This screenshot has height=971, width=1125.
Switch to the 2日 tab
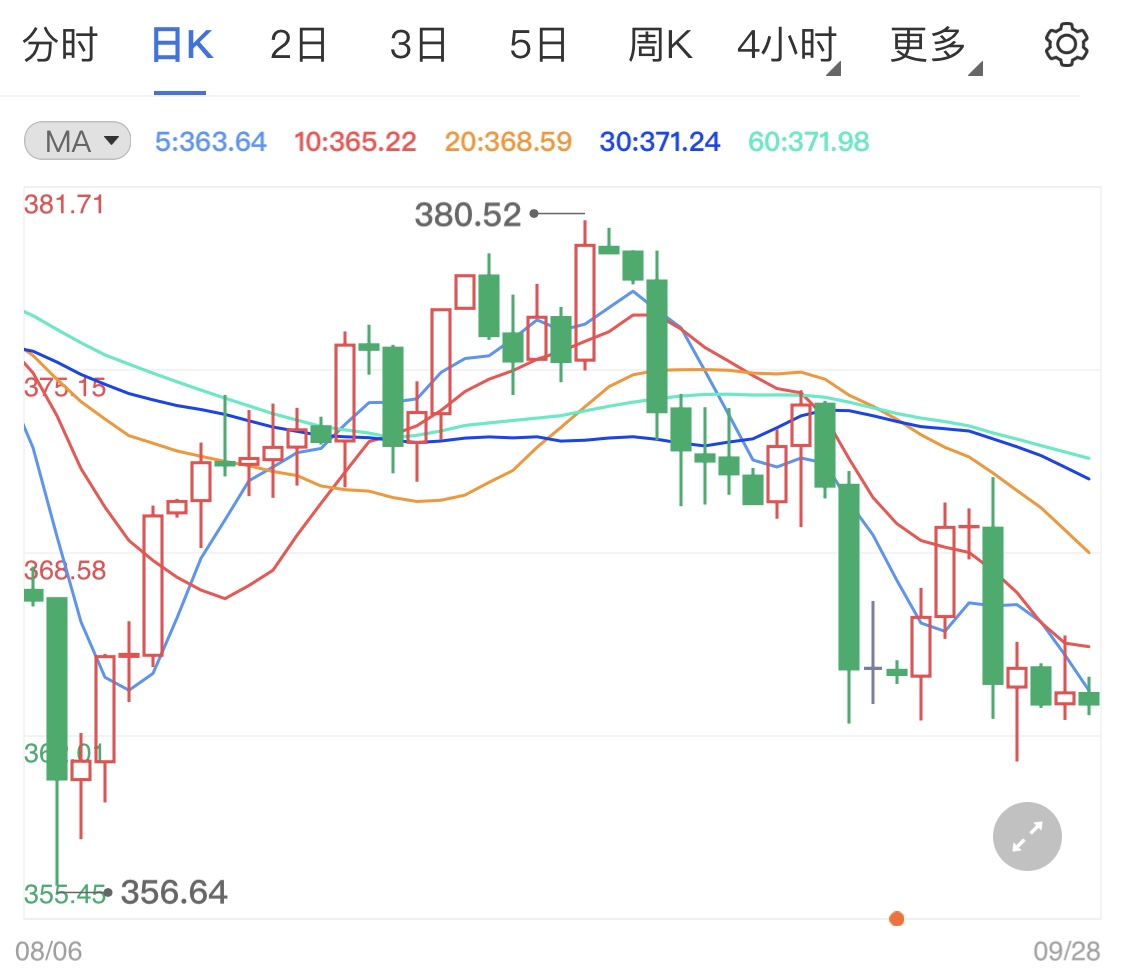pos(298,44)
